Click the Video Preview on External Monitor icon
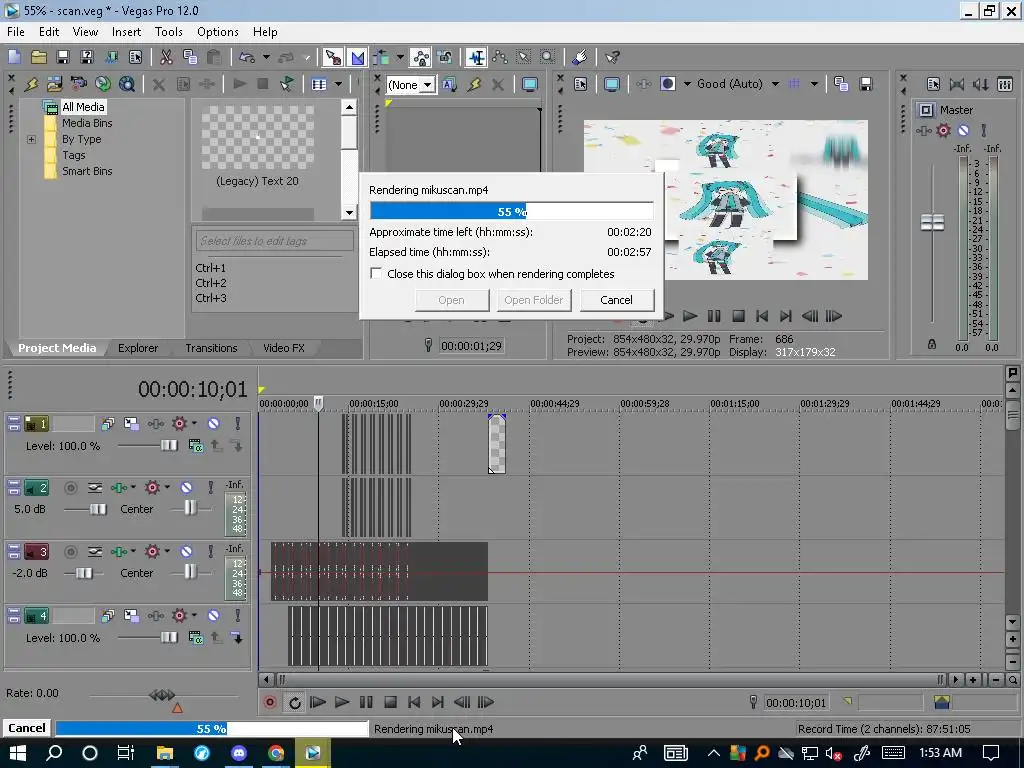Image resolution: width=1024 pixels, height=768 pixels. [x=612, y=84]
